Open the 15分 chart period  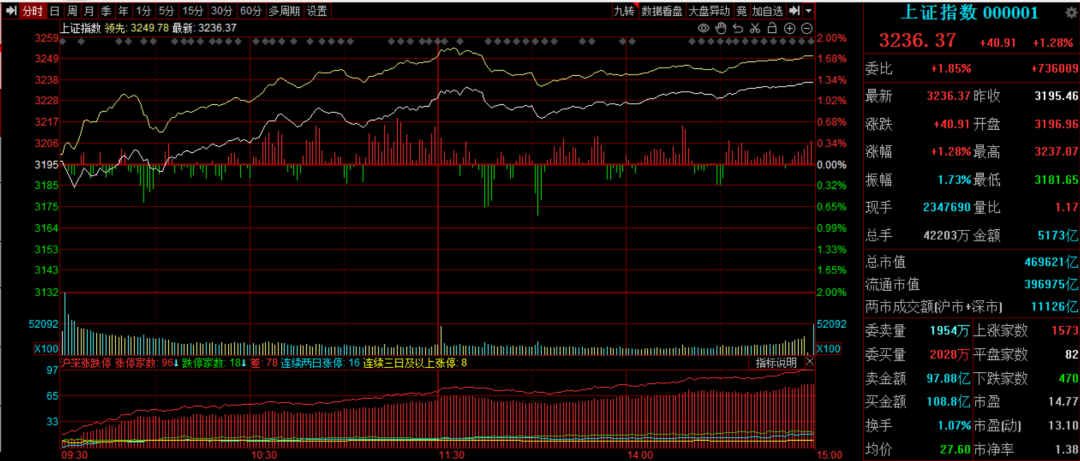click(x=192, y=11)
